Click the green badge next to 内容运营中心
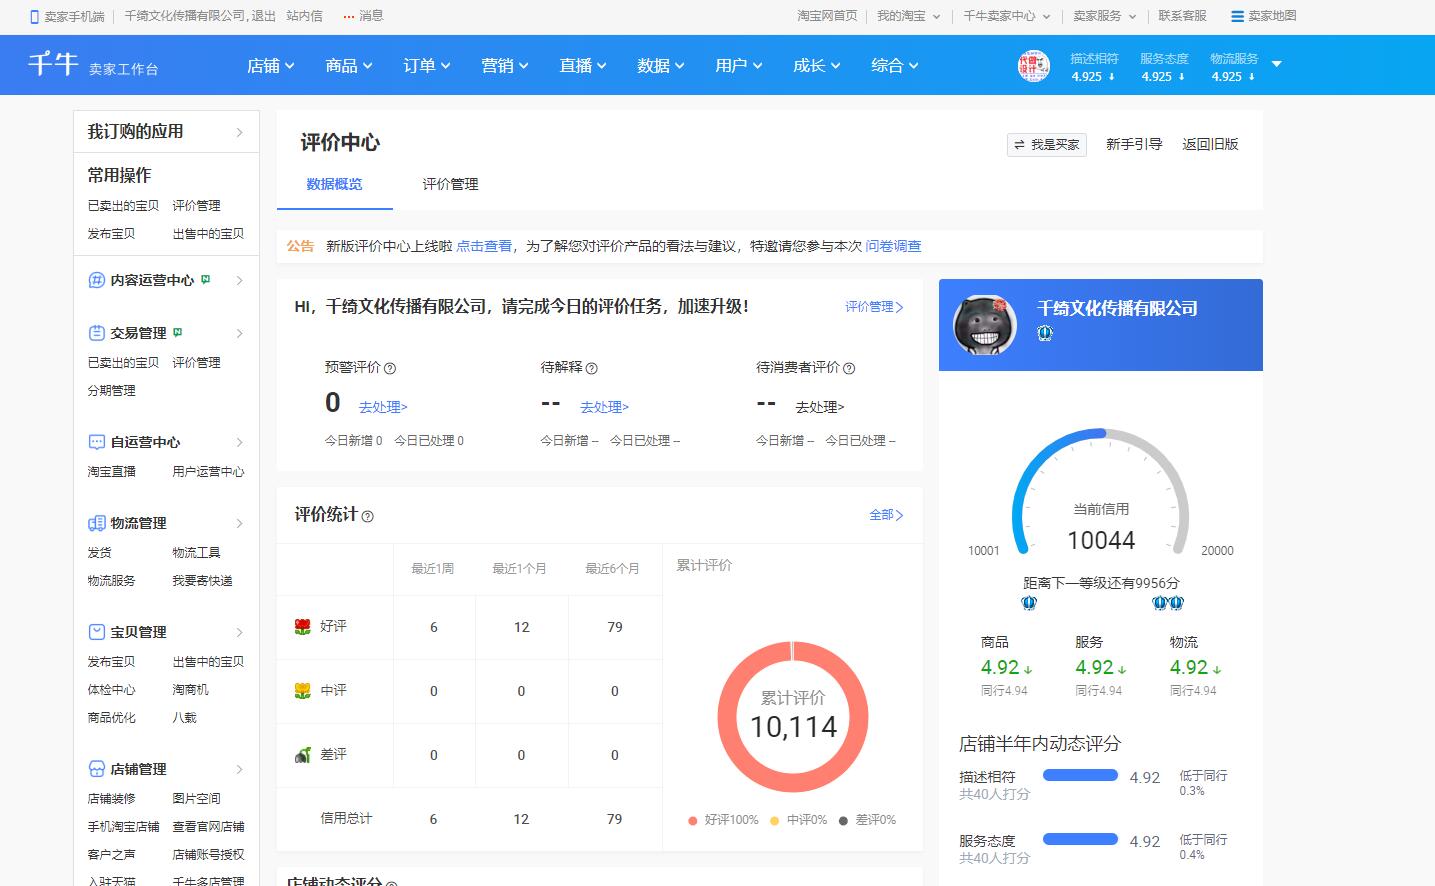This screenshot has width=1435, height=886. pos(205,279)
